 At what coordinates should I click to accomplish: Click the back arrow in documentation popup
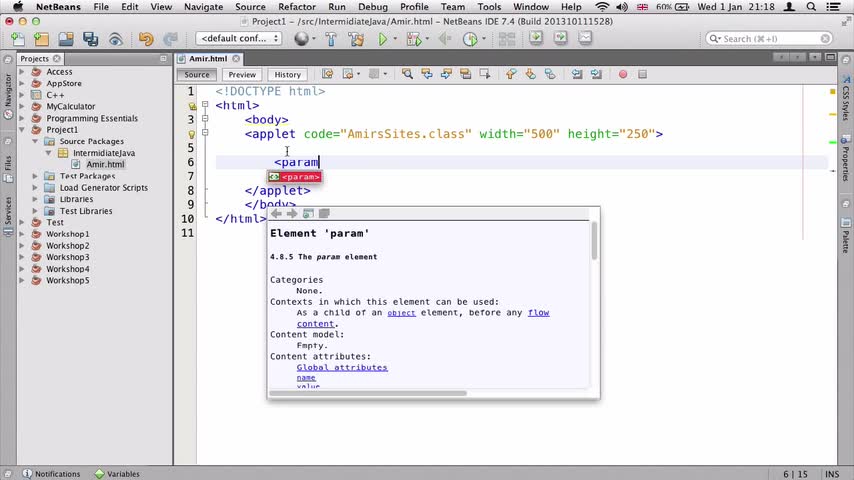pos(276,214)
